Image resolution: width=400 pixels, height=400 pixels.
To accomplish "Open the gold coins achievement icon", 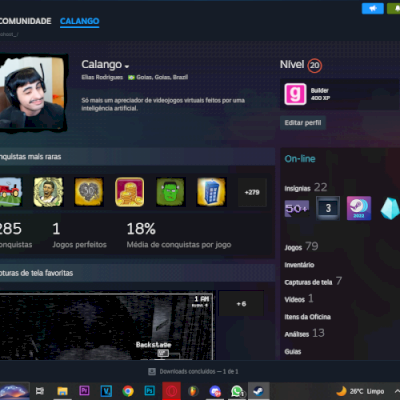I will click(130, 192).
